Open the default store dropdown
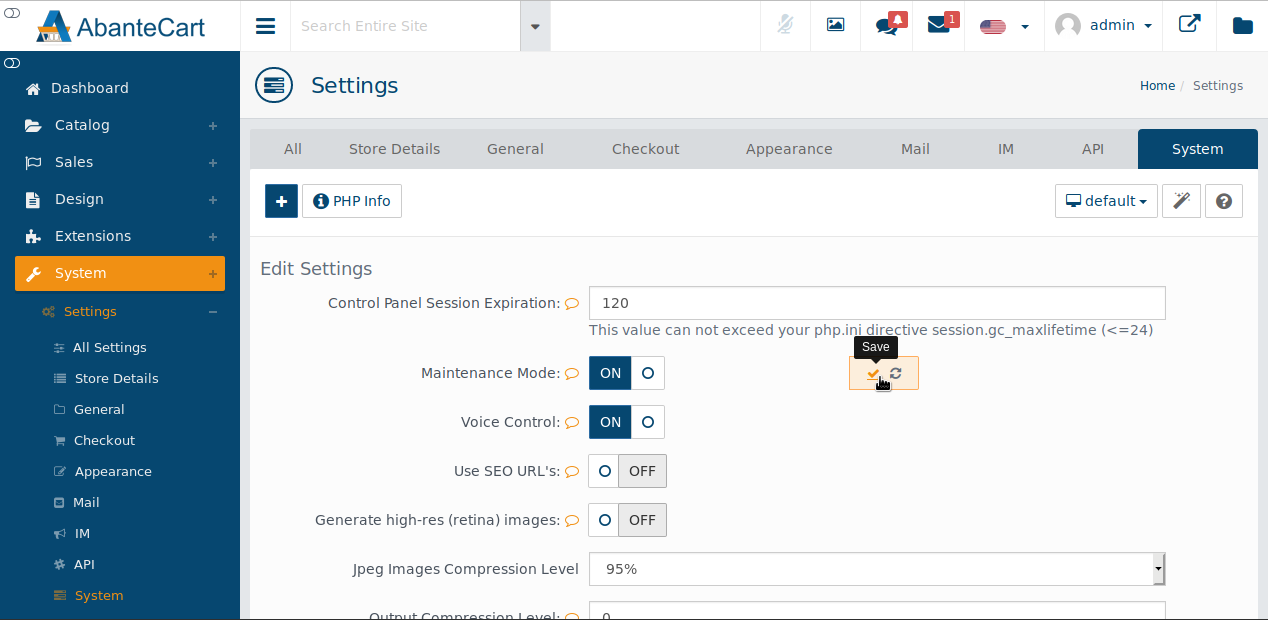 [1106, 201]
